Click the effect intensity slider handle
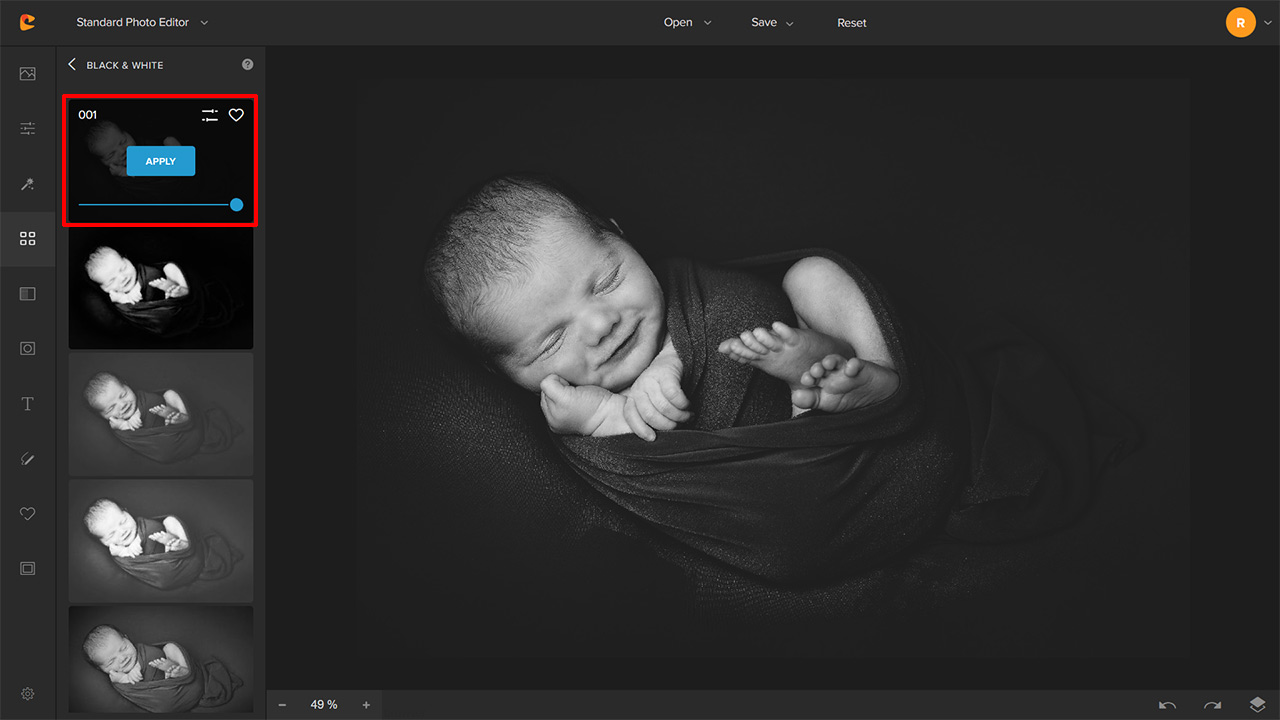The image size is (1280, 720). 236,205
